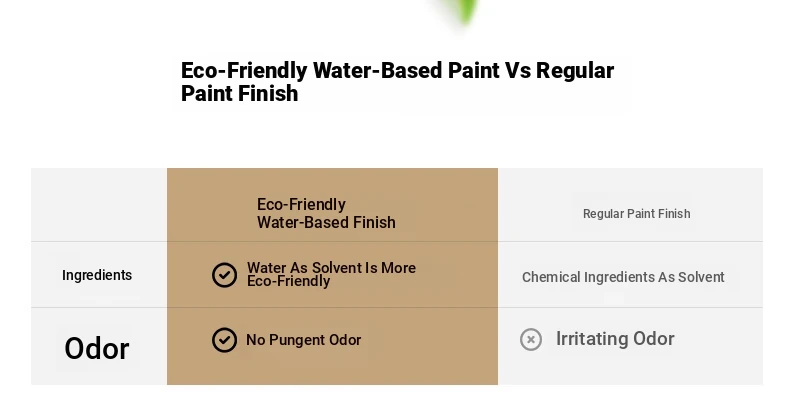Click the checkmark icon next to No Pungent Odor

tap(224, 340)
